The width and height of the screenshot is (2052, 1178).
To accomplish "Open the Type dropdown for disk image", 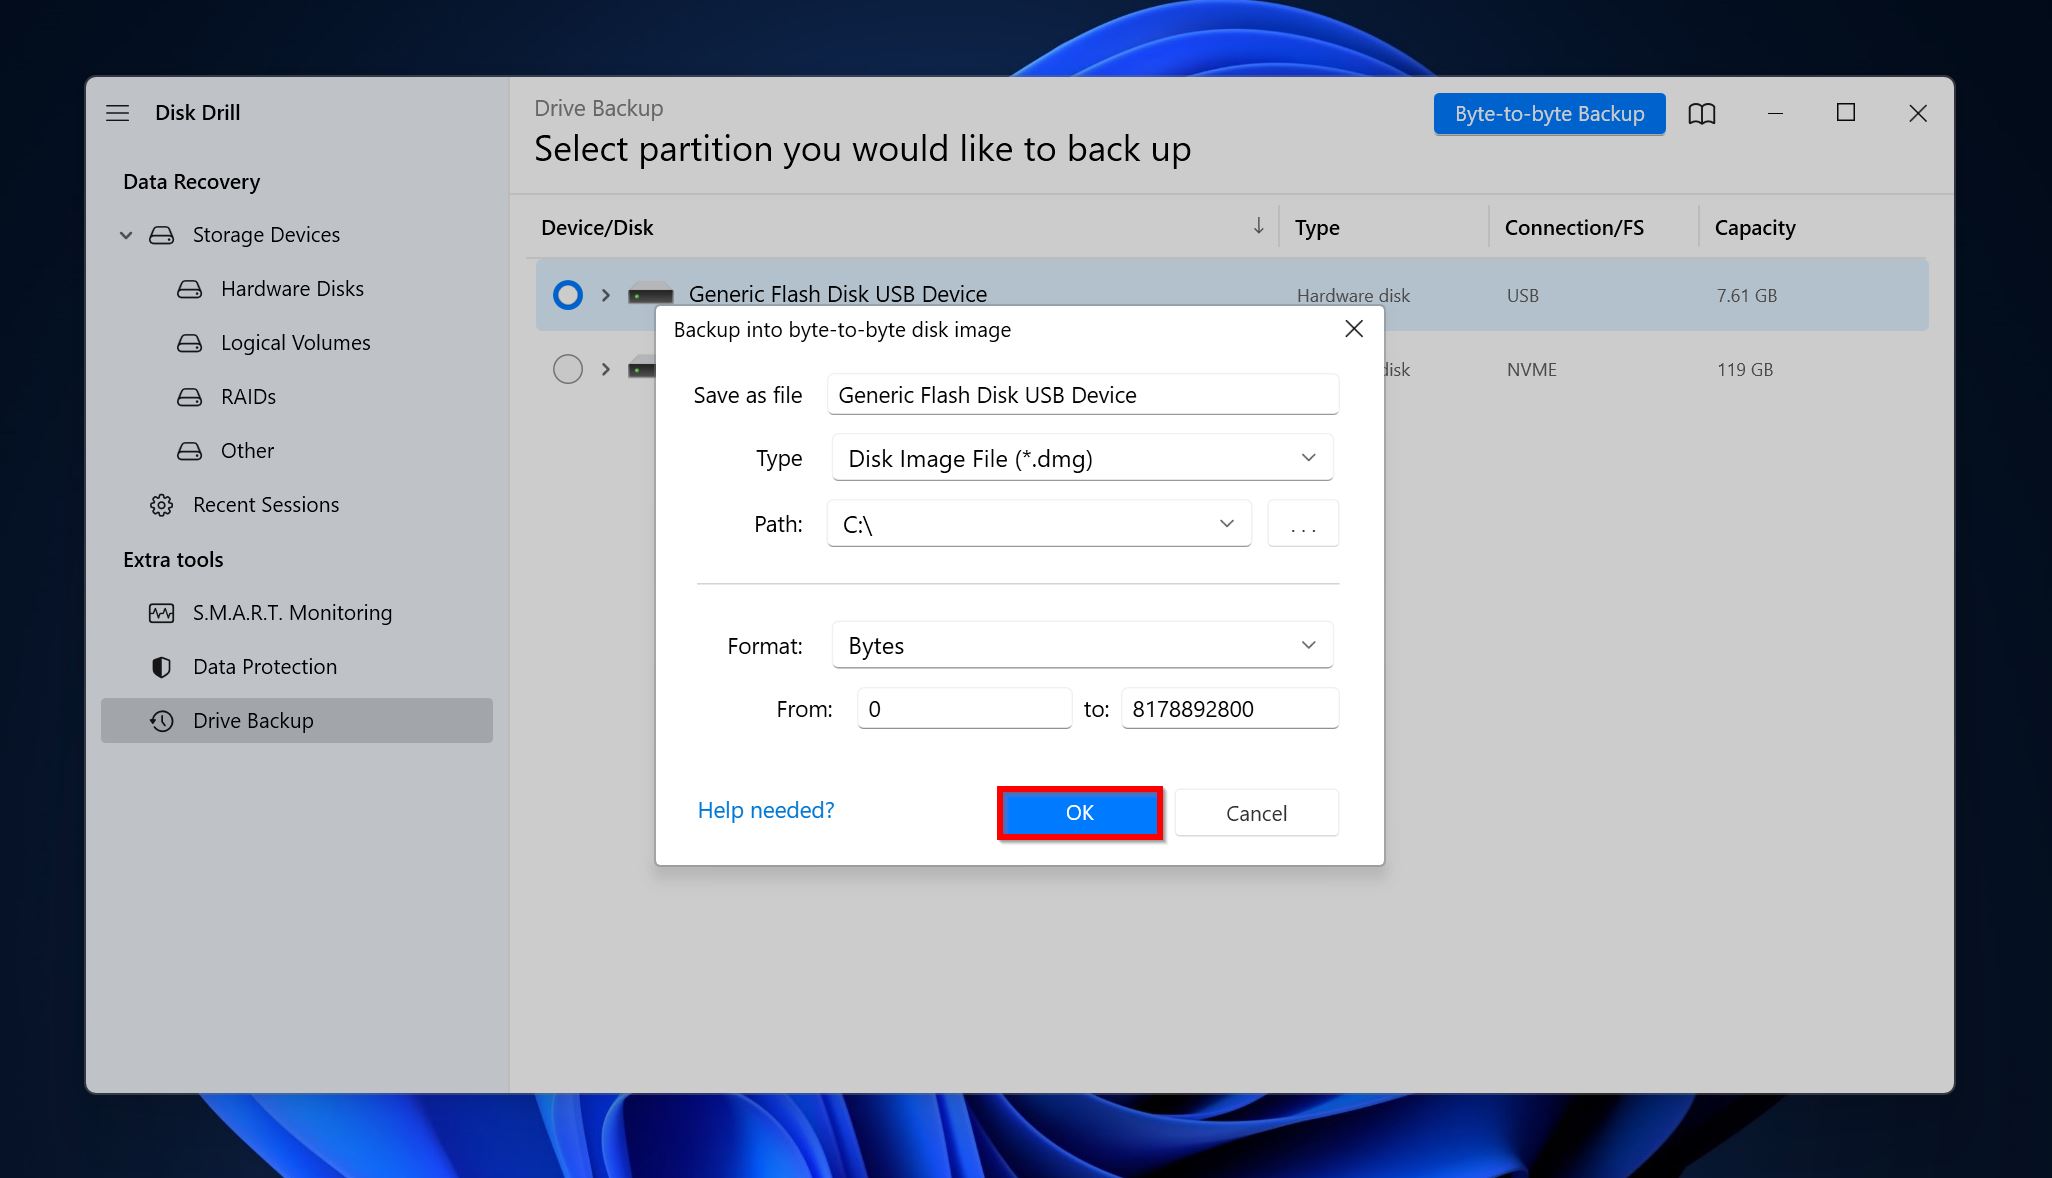I will pyautogui.click(x=1080, y=457).
